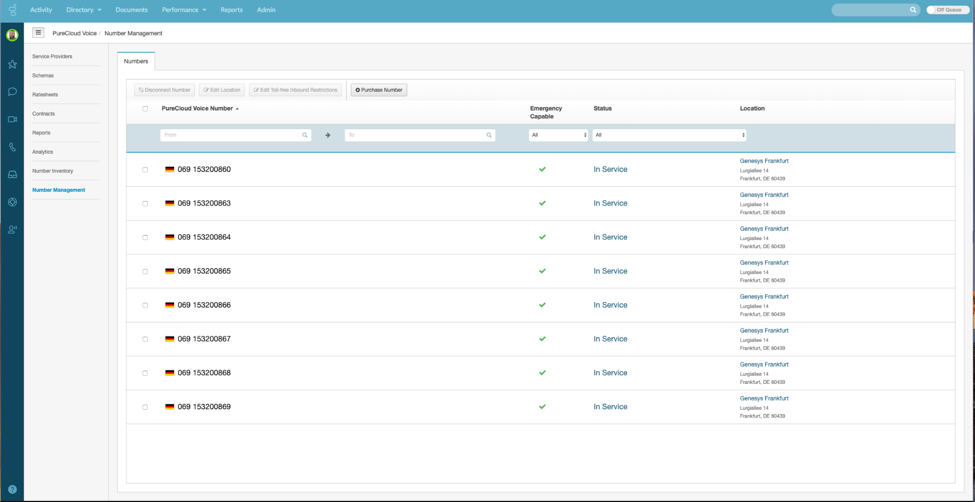Open the Documents menu item

(x=132, y=10)
